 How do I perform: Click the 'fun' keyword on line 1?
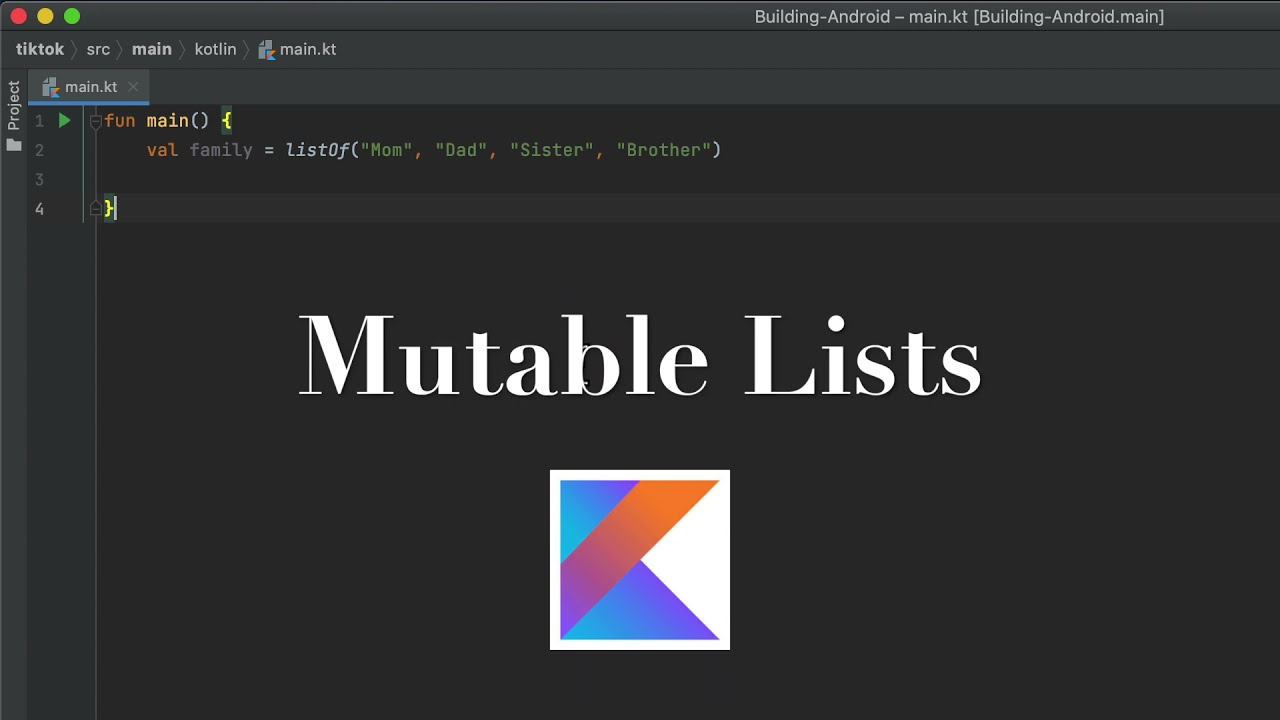(x=119, y=121)
